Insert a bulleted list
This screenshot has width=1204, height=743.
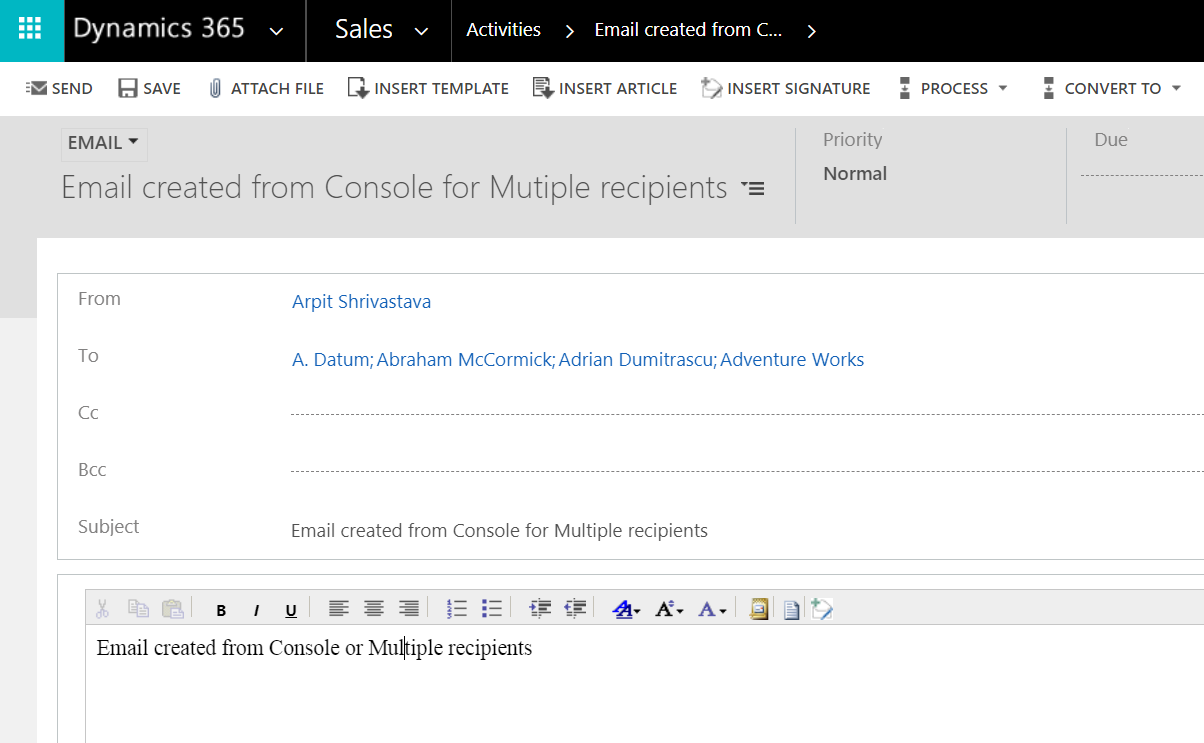(491, 608)
